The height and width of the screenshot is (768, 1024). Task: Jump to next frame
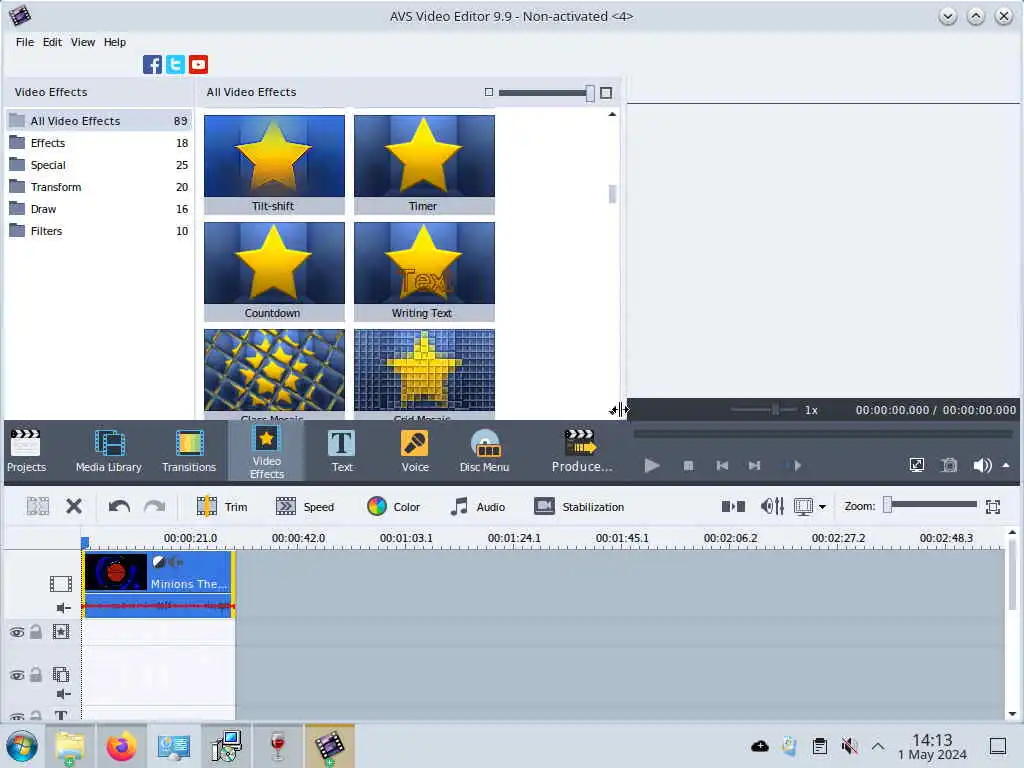tap(754, 466)
